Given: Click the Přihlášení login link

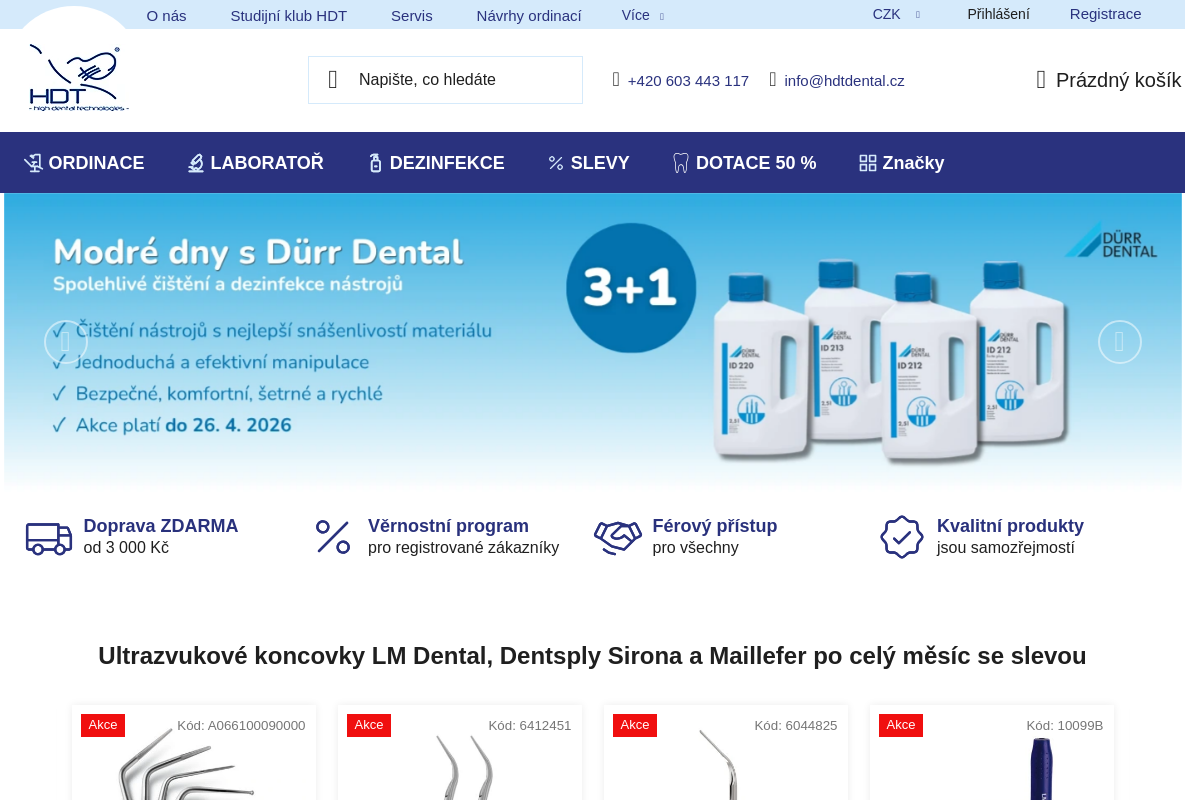Looking at the screenshot, I should (998, 14).
